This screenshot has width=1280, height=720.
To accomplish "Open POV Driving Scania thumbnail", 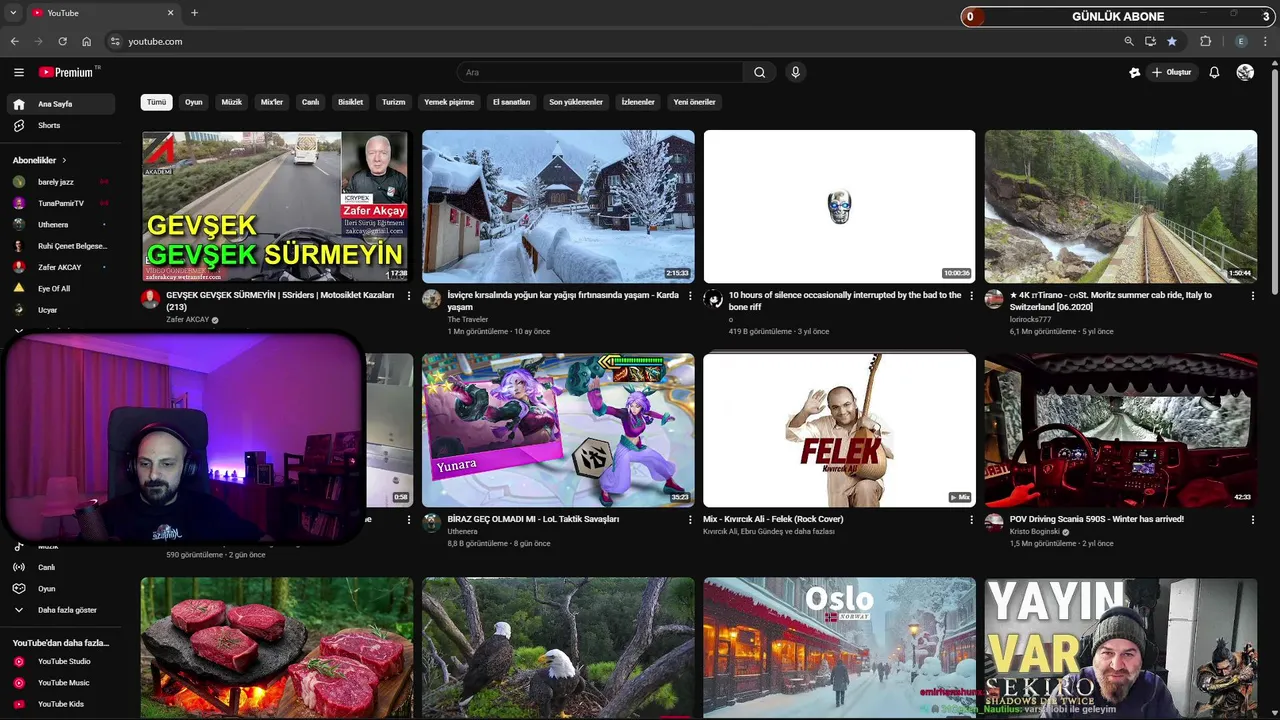I will [1121, 430].
